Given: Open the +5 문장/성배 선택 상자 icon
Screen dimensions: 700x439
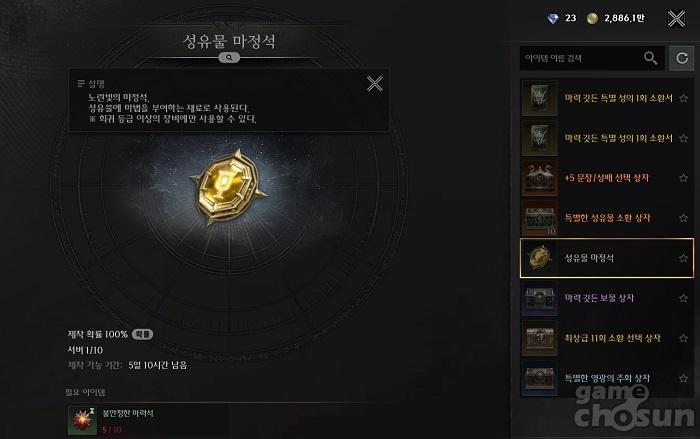Looking at the screenshot, I should point(539,178).
